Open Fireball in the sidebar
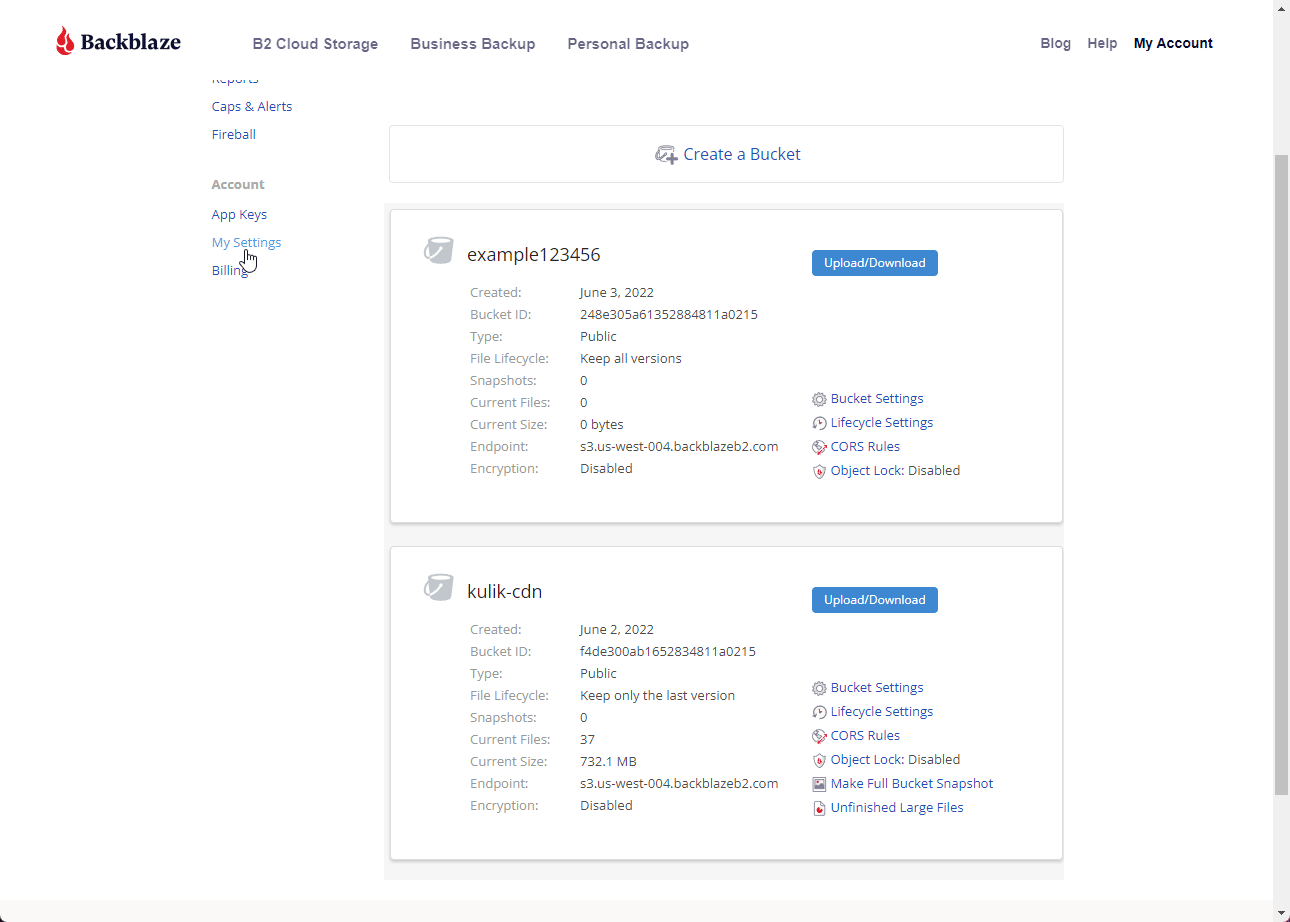Image resolution: width=1290 pixels, height=922 pixels. coord(234,134)
